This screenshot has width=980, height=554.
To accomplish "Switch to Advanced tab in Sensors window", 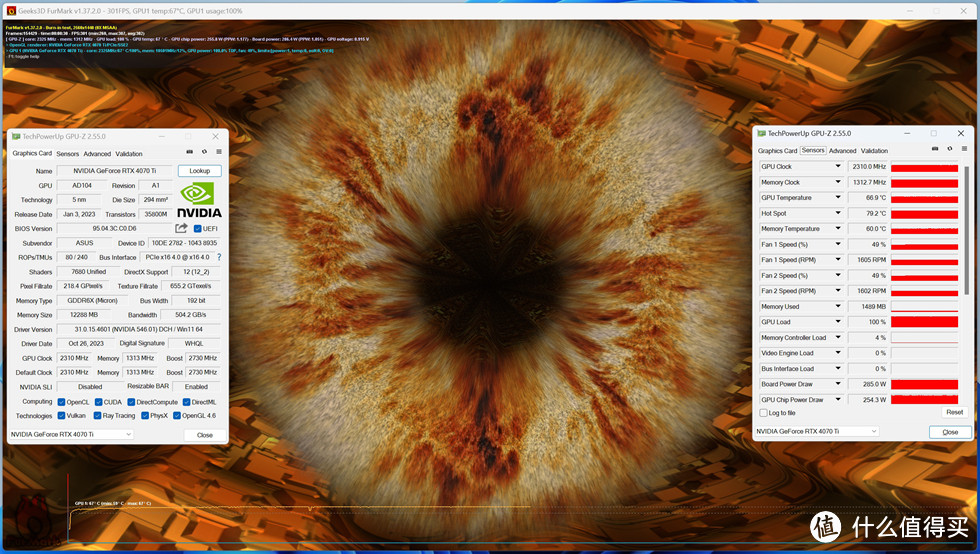I will 842,151.
